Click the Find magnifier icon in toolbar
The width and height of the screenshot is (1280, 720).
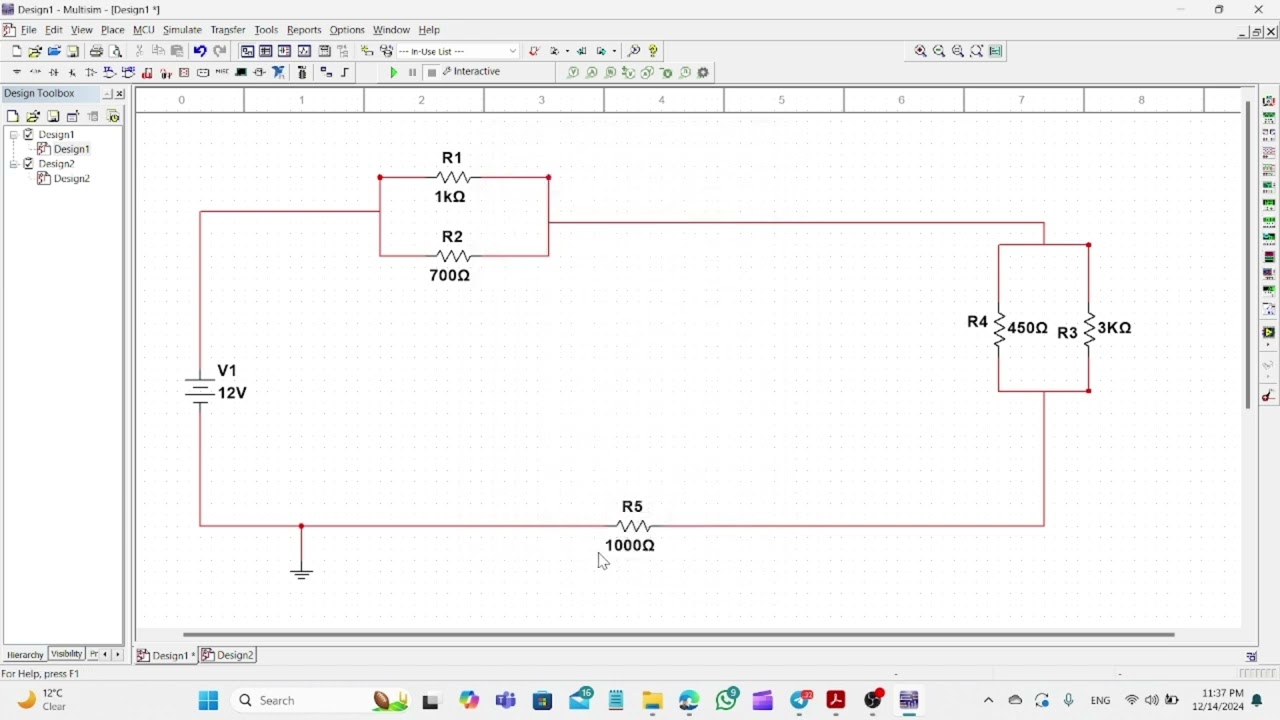(x=634, y=51)
